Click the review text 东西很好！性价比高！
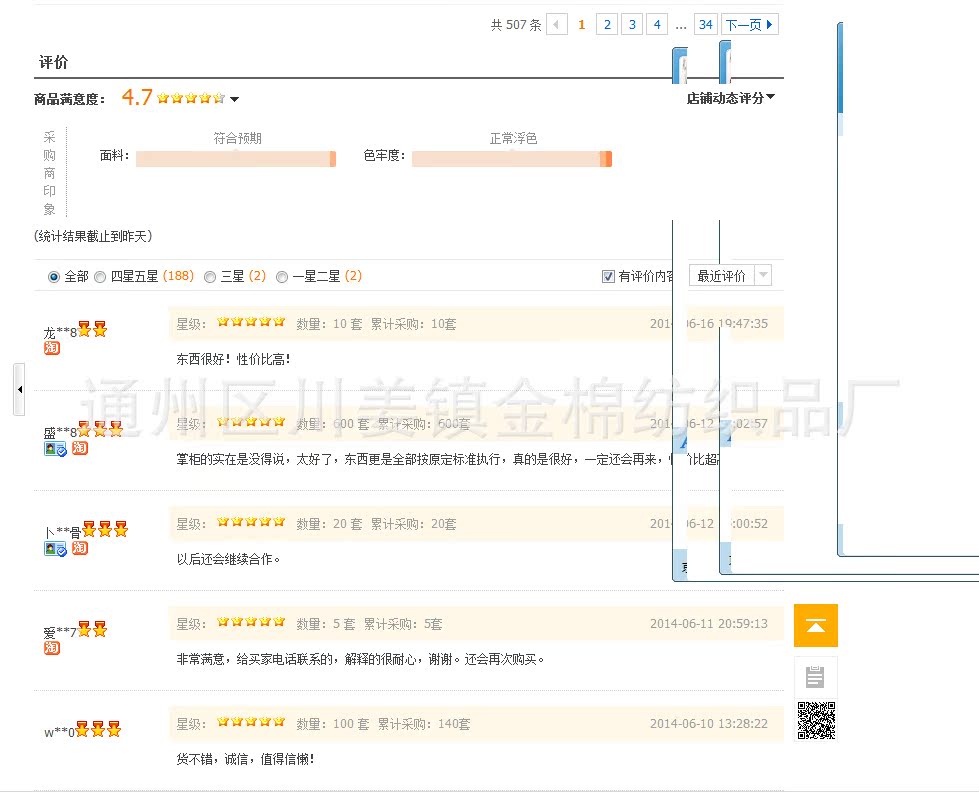The width and height of the screenshot is (979, 792). click(x=234, y=359)
